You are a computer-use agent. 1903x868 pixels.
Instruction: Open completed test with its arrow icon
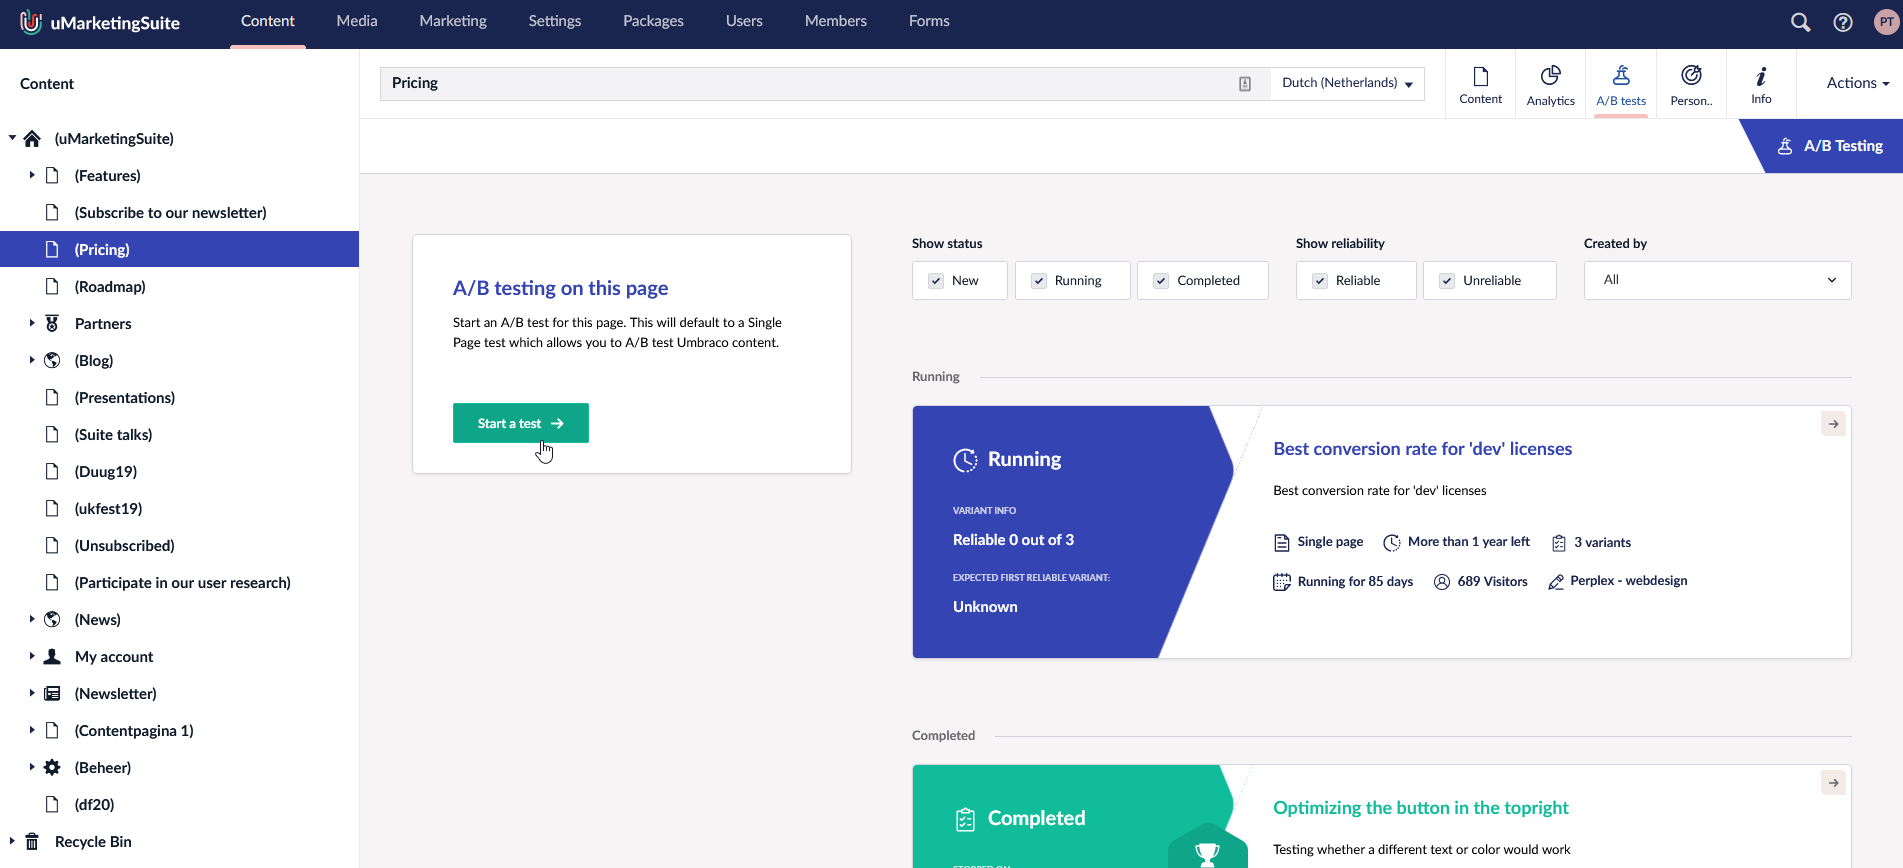(x=1833, y=783)
